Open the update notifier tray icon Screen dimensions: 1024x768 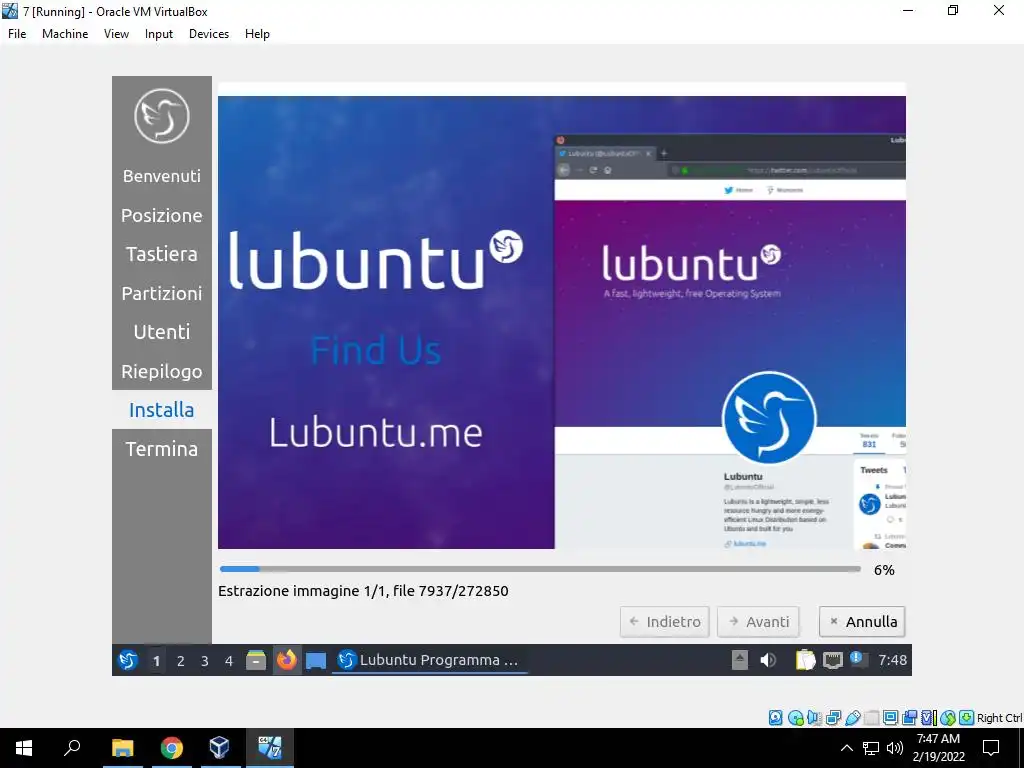pos(858,660)
